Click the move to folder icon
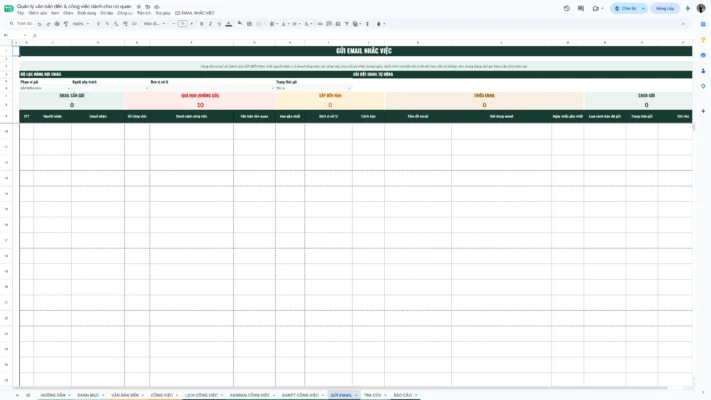711x400 pixels. coord(148,7)
